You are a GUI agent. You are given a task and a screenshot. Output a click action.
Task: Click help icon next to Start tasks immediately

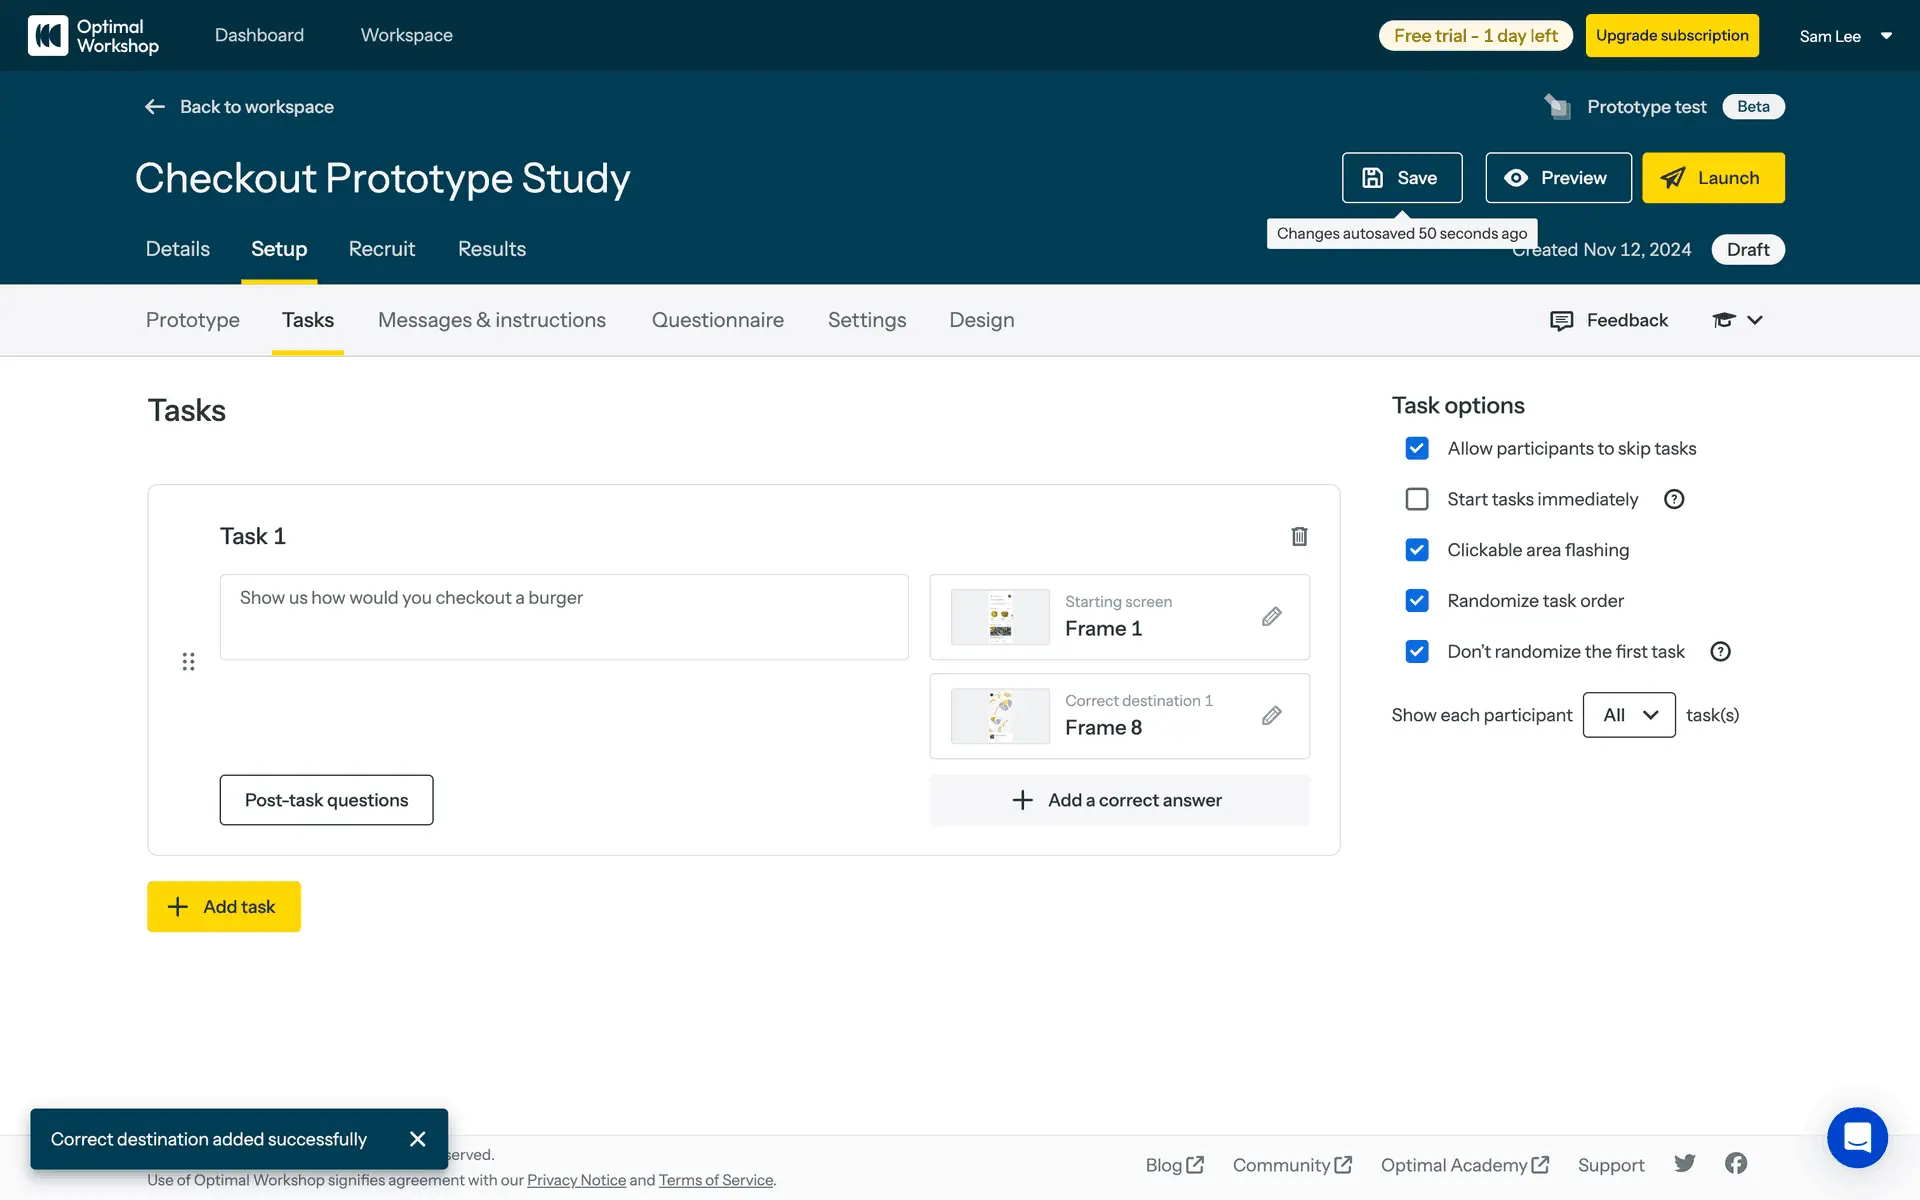tap(1674, 499)
